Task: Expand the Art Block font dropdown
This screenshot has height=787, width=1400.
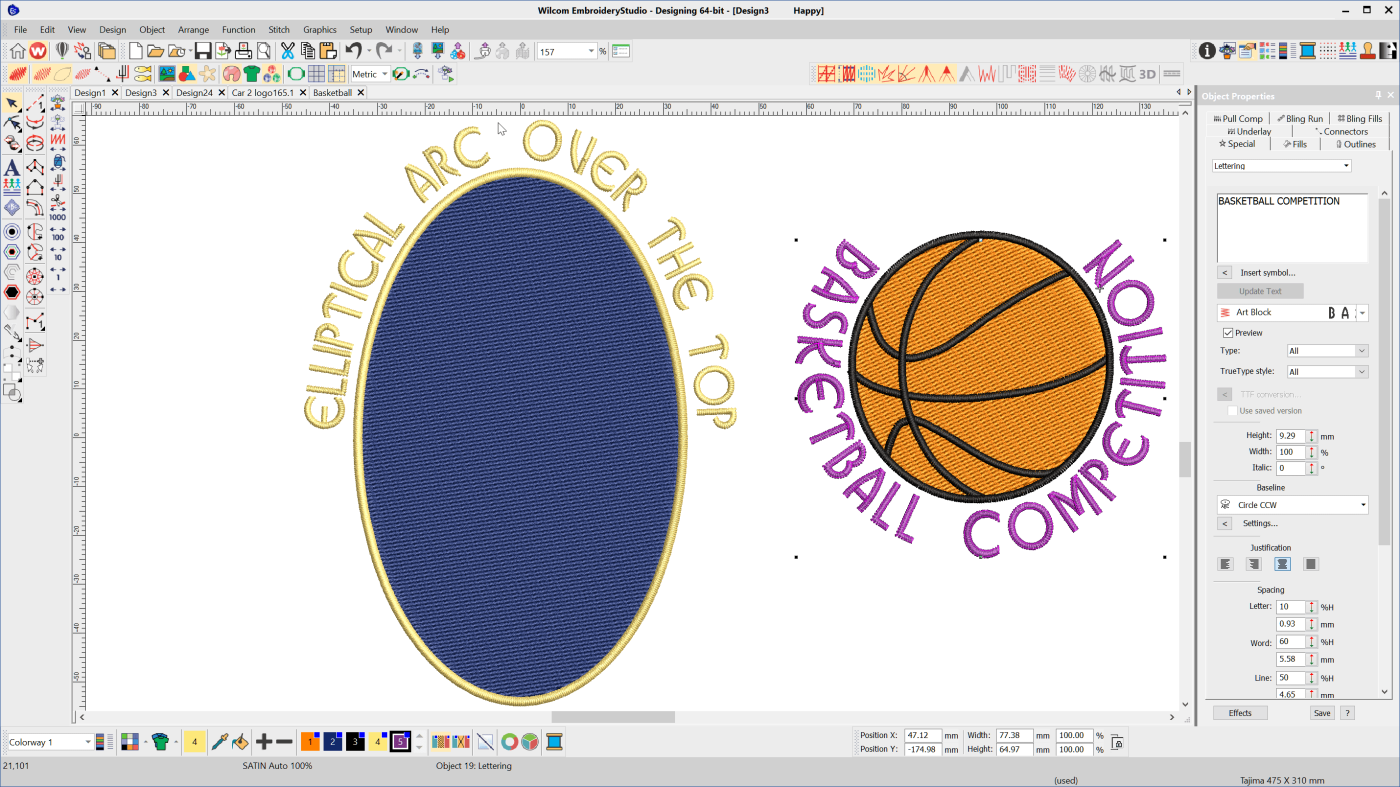Action: tap(1362, 313)
